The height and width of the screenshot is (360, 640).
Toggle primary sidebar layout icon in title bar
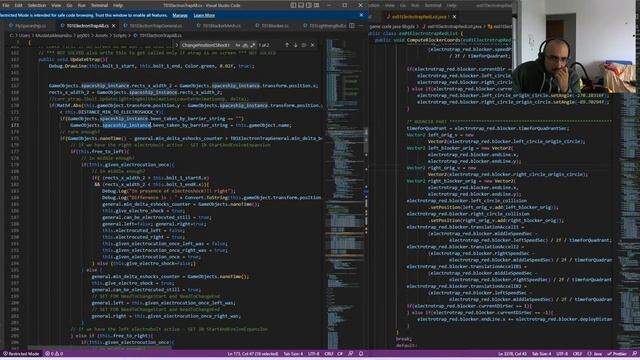point(293,5)
